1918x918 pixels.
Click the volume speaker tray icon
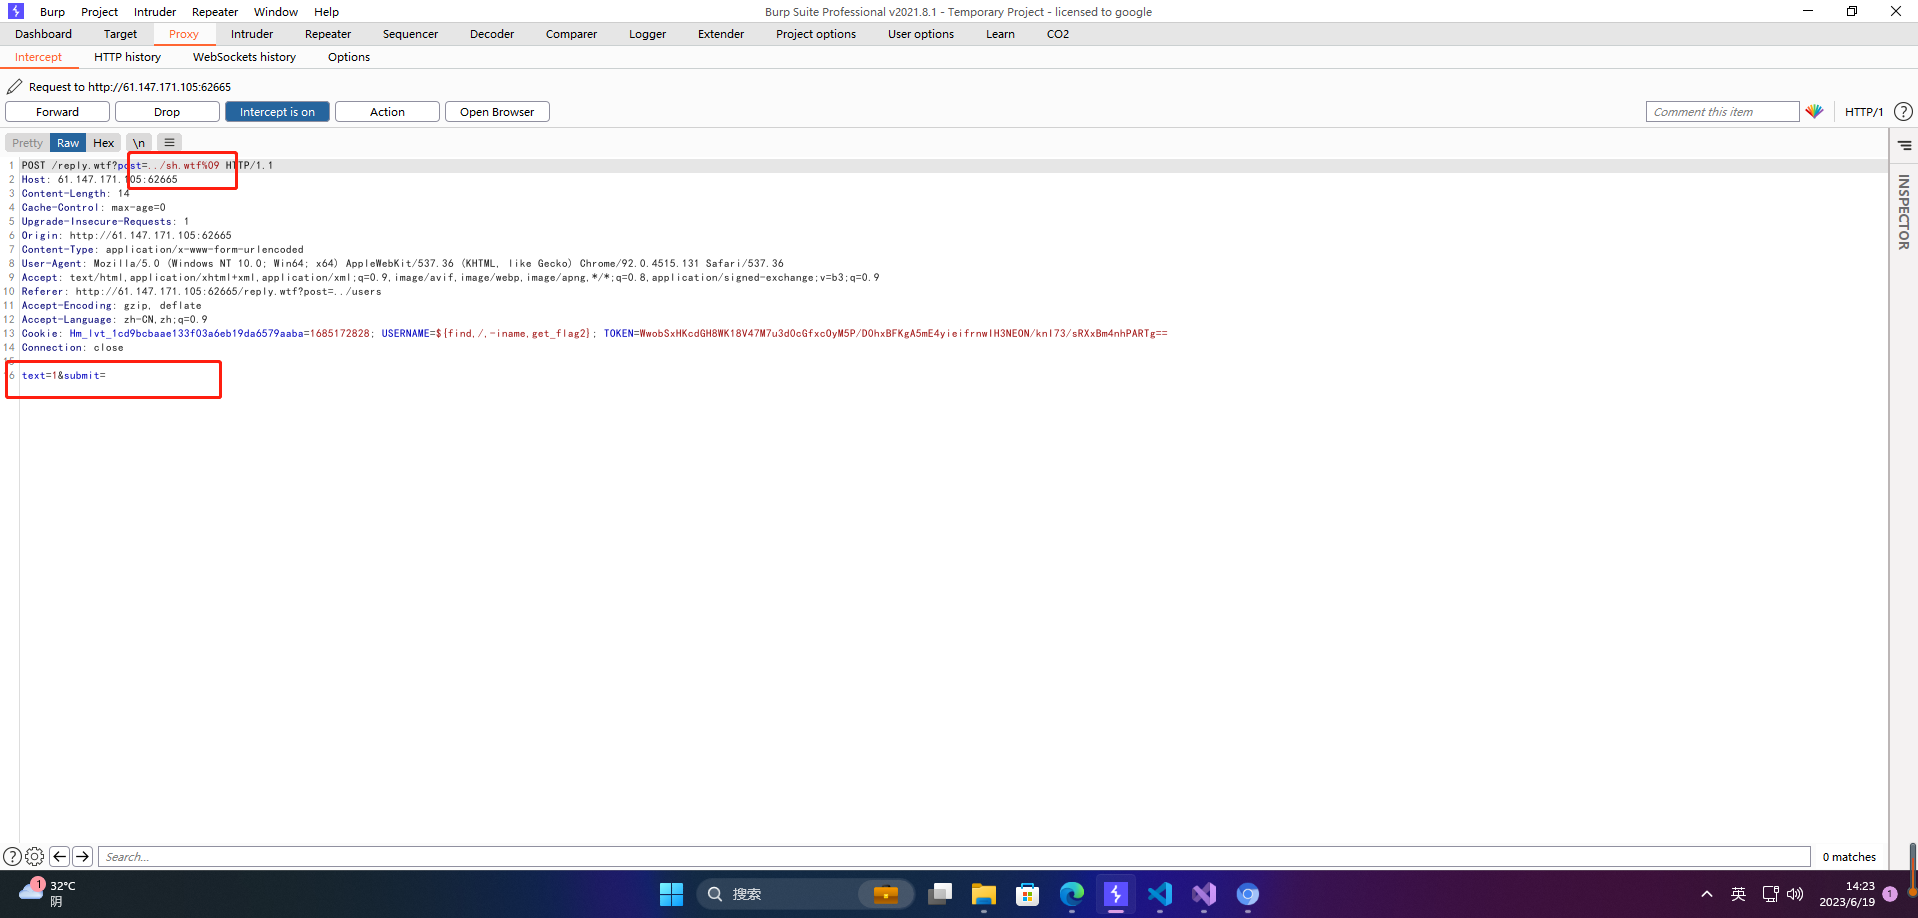click(x=1795, y=894)
